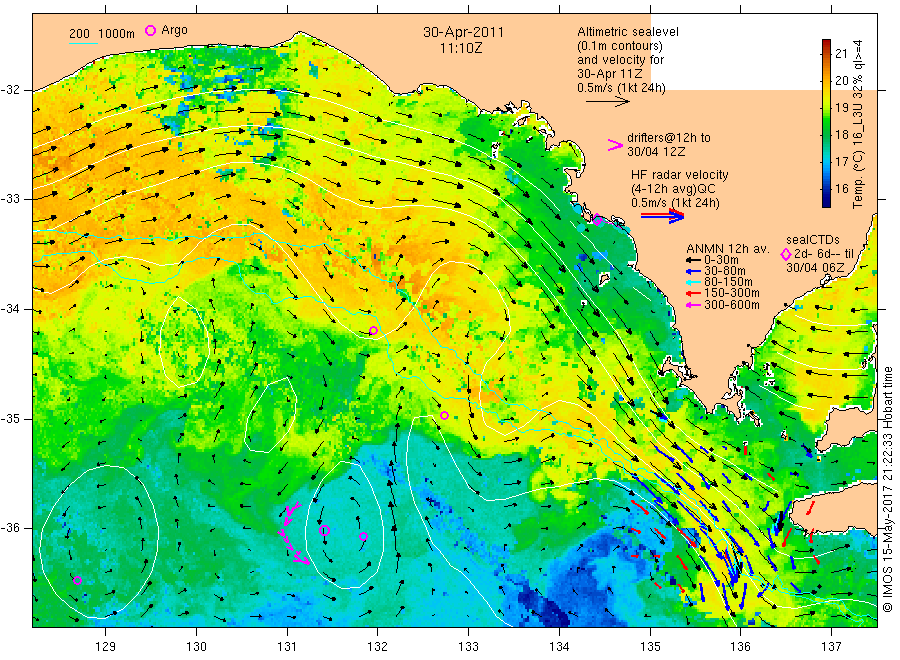This screenshot has height=660, width=900.
Task: Select the black altimetric velocity reference arrow
Action: (x=607, y=102)
